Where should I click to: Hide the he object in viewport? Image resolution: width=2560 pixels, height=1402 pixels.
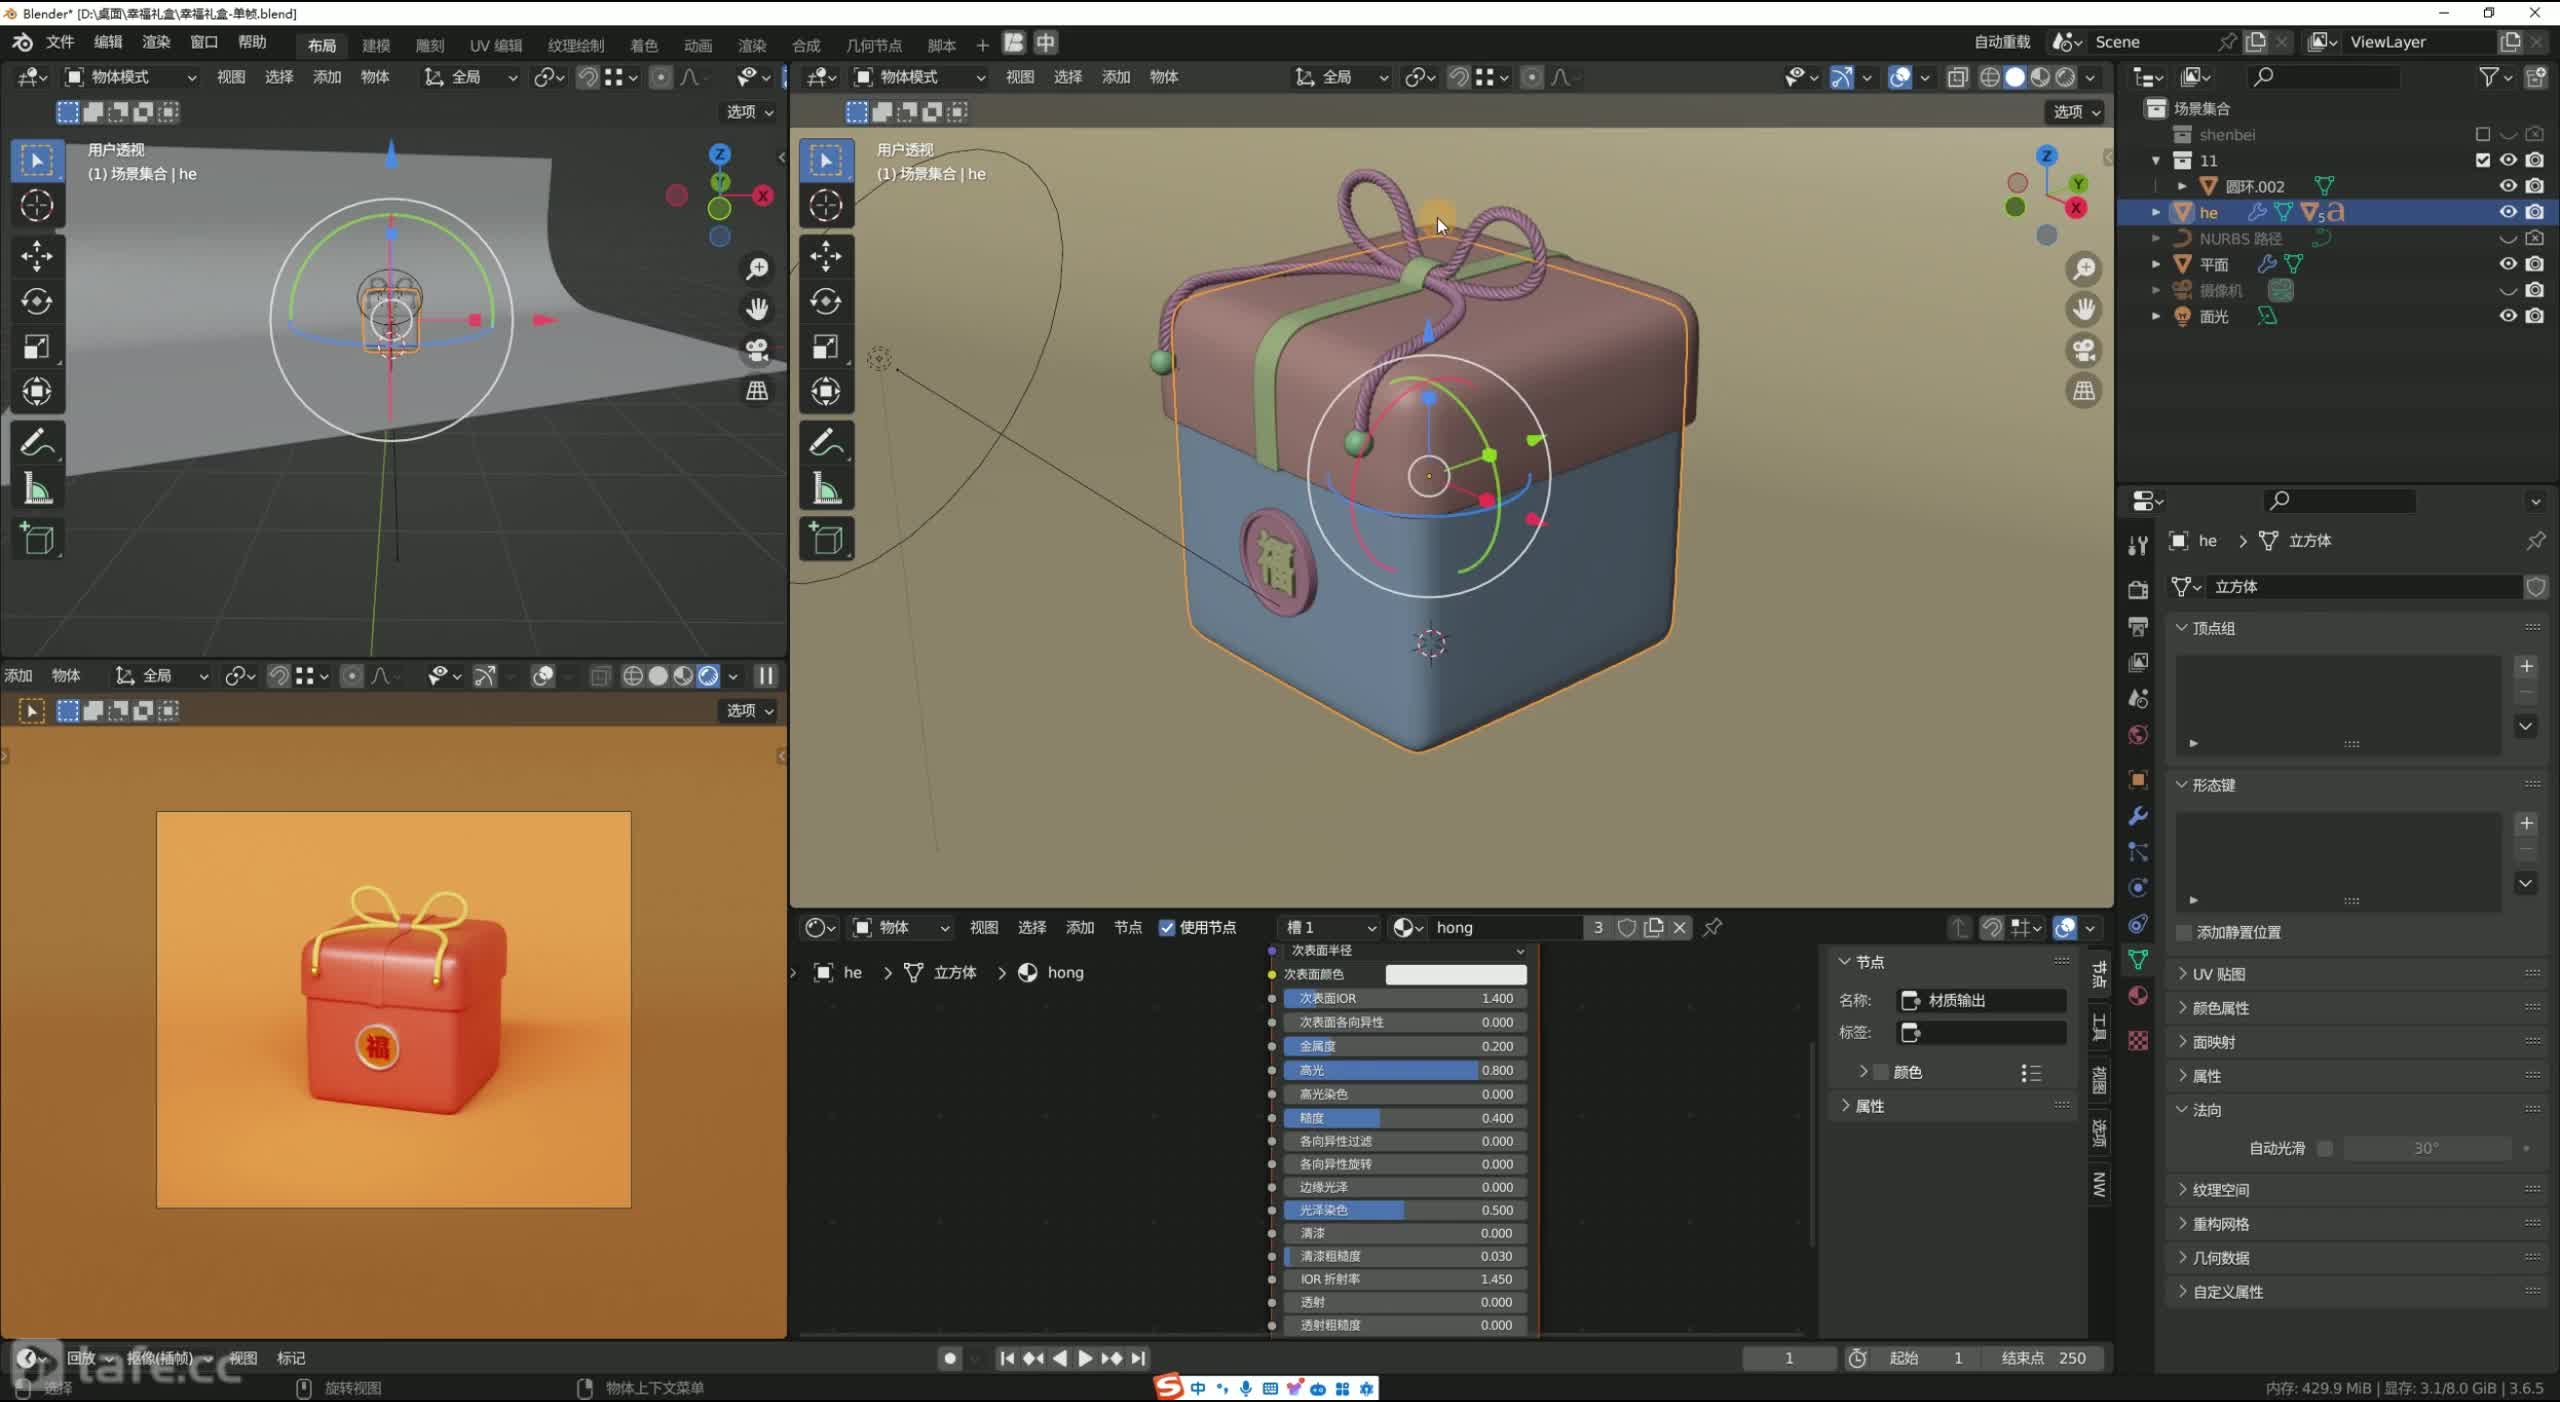click(x=2508, y=212)
